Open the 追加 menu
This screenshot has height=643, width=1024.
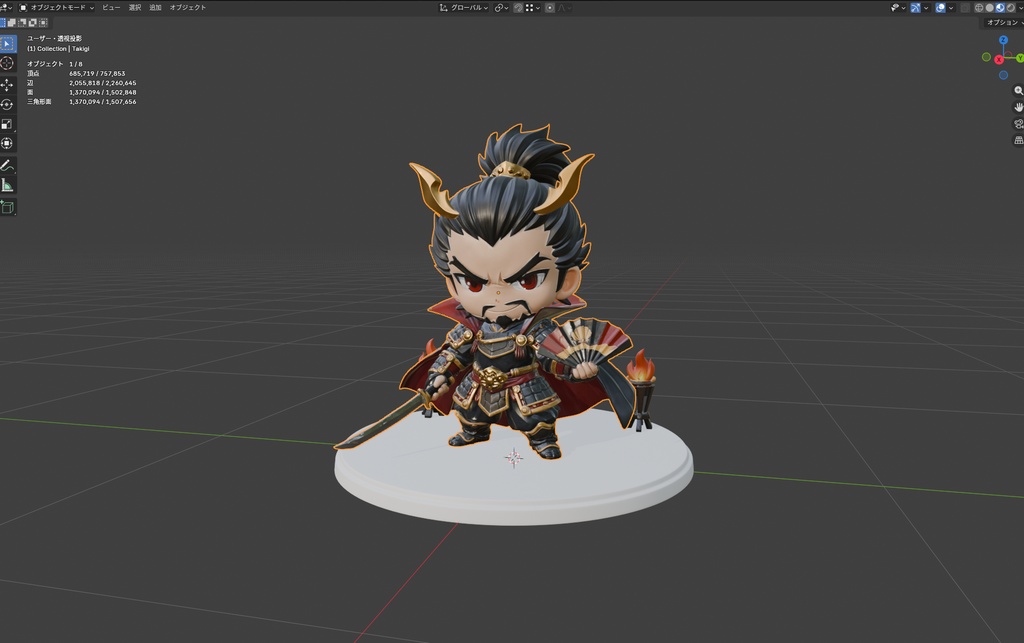pyautogui.click(x=155, y=8)
